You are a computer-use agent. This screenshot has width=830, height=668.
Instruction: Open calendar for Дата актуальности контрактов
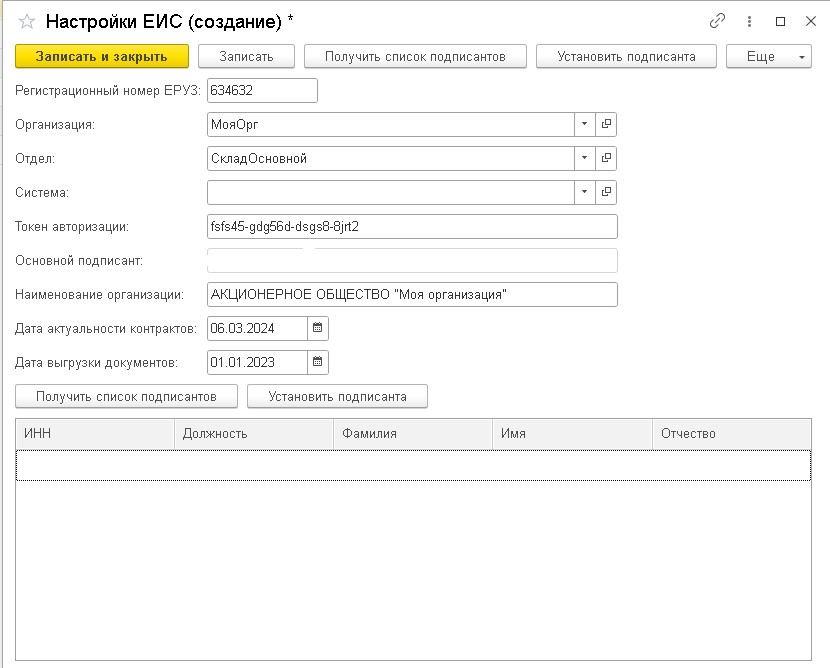click(x=317, y=328)
